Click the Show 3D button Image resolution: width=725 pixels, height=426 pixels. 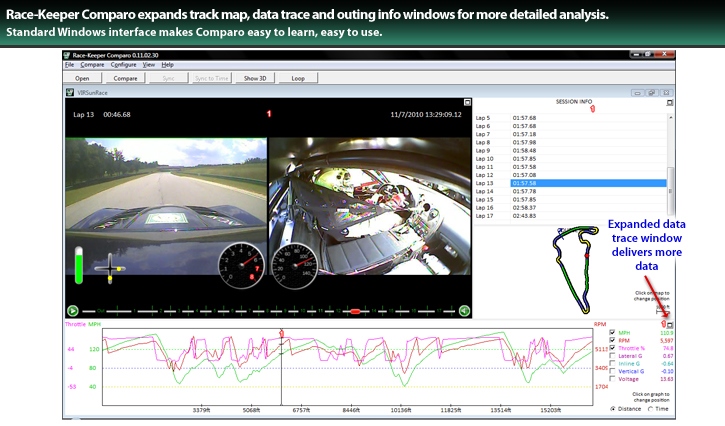pos(254,77)
